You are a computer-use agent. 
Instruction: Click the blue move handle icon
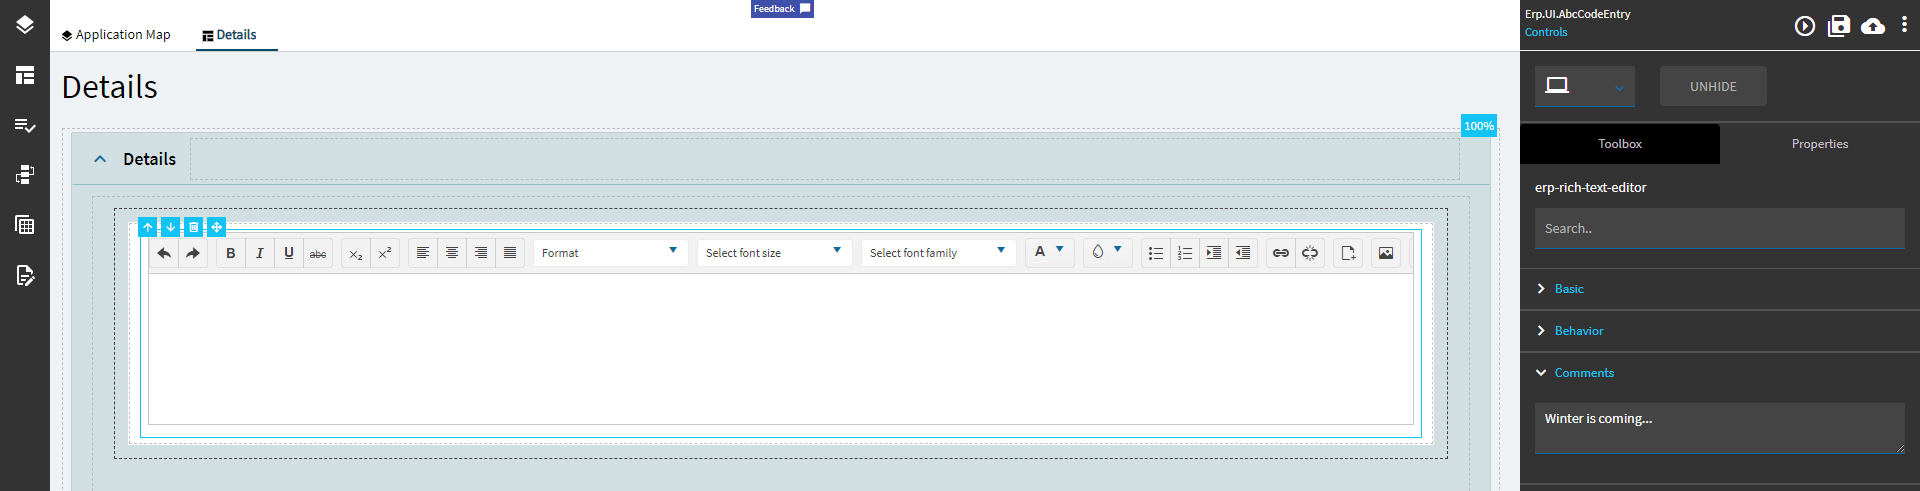click(216, 227)
